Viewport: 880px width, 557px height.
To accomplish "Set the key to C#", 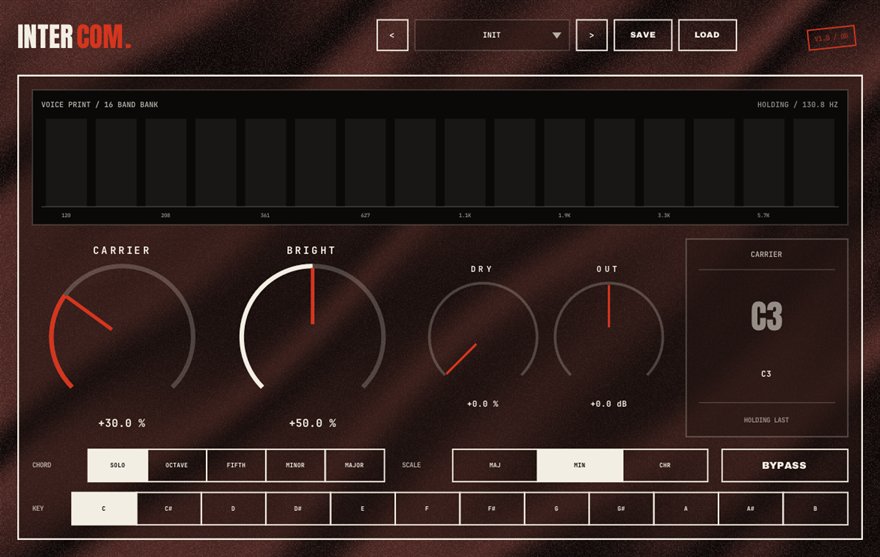I will (x=168, y=509).
